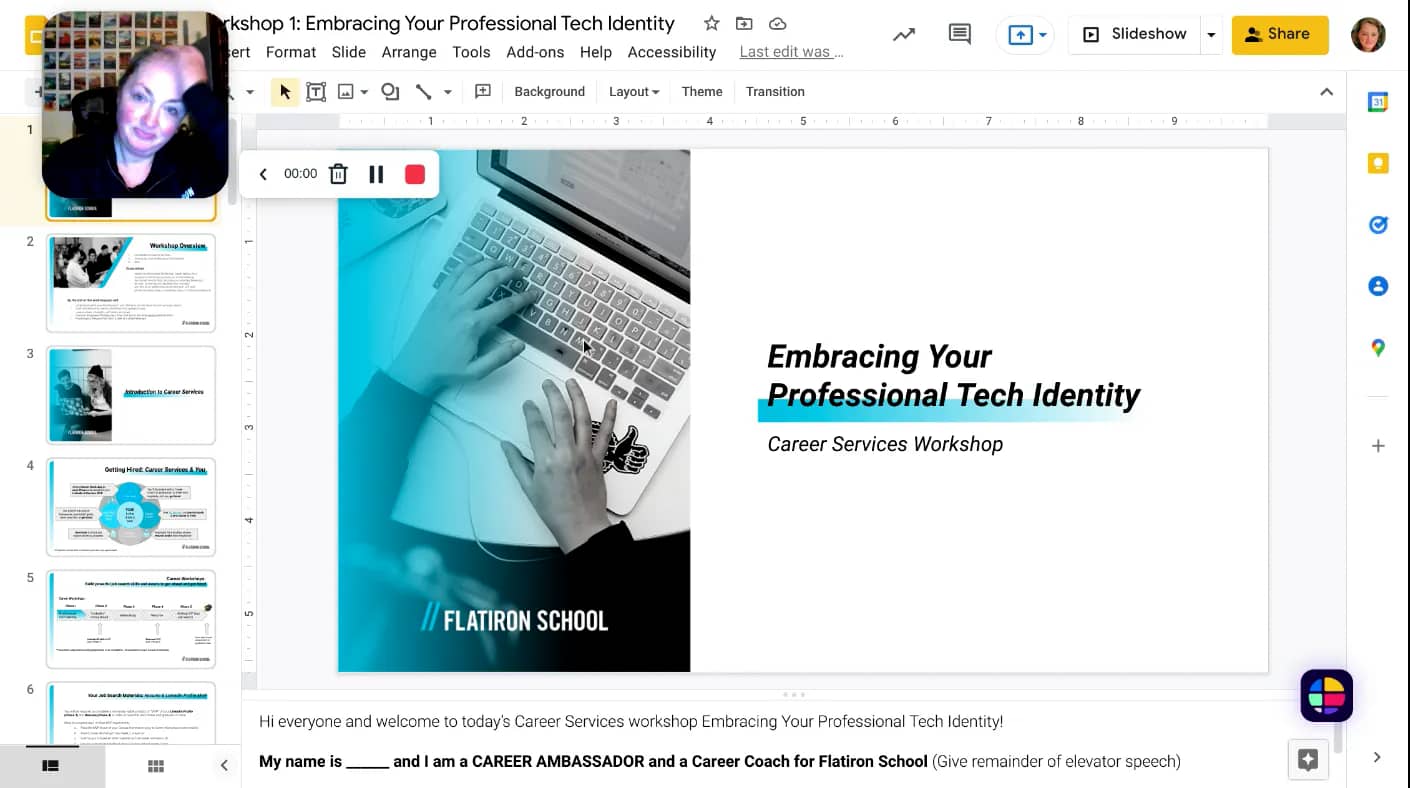Delete the recording with the trash icon

(x=338, y=174)
